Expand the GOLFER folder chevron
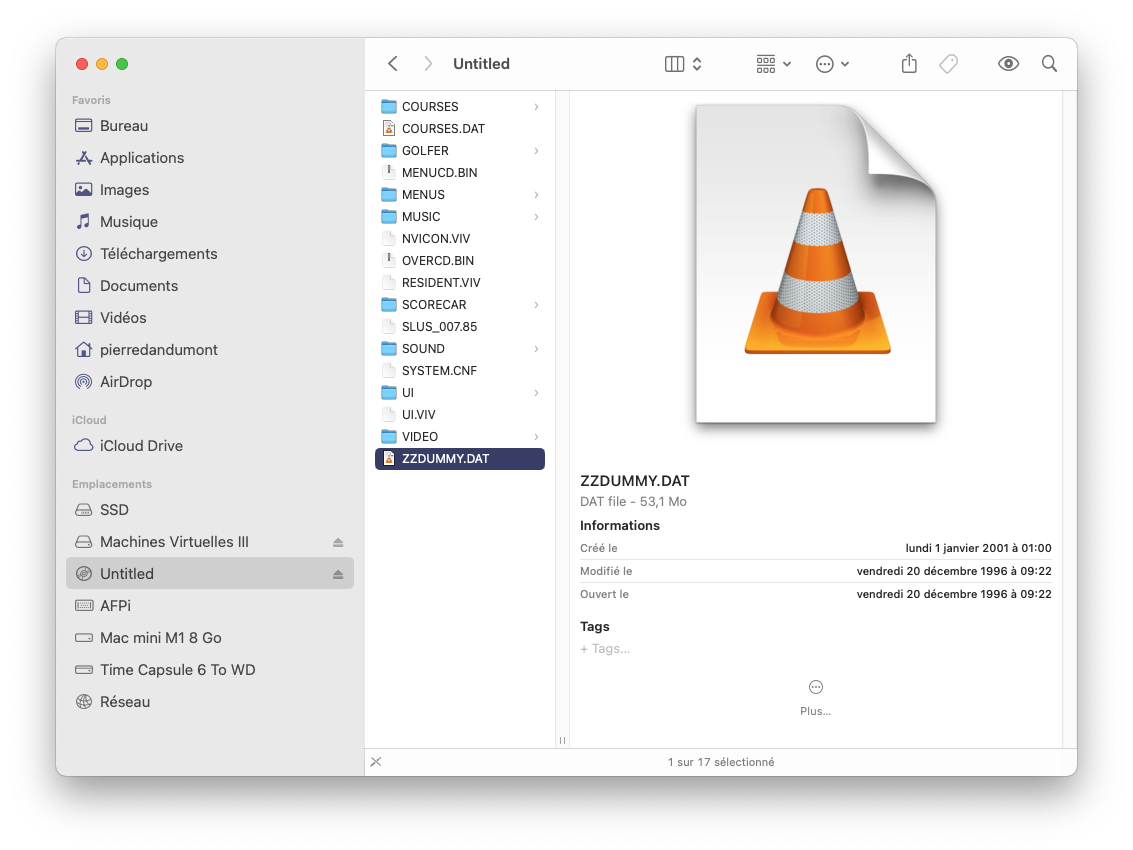1133x850 pixels. click(536, 151)
